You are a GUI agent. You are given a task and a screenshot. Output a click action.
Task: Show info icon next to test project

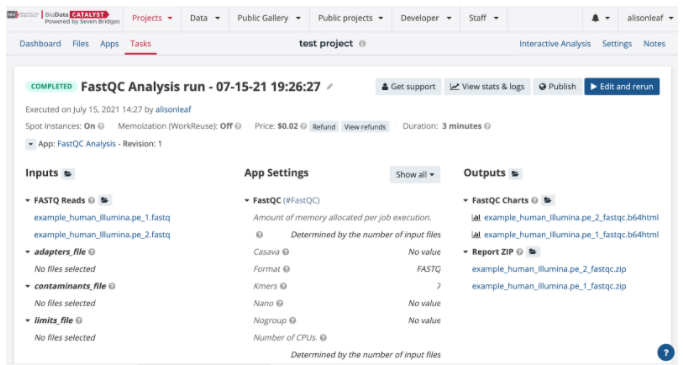coord(362,44)
